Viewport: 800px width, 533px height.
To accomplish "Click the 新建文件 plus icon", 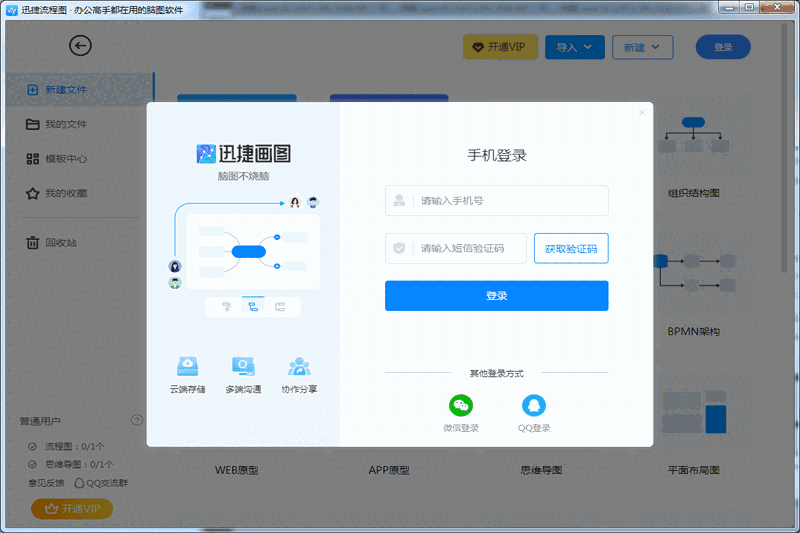I will pos(33,90).
